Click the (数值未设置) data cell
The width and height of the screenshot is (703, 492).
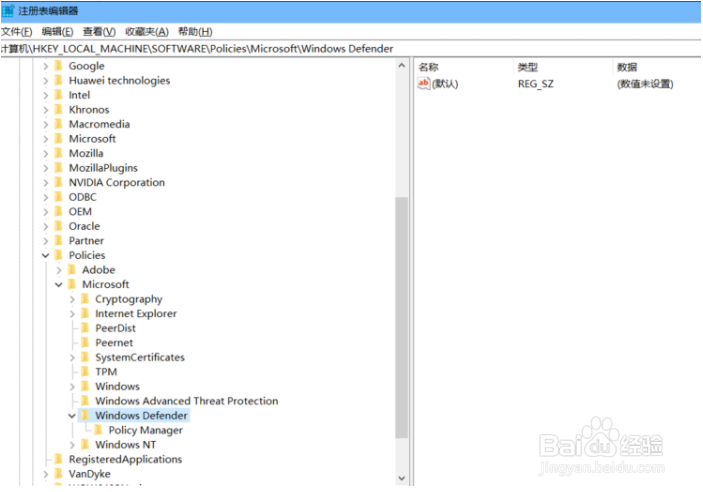(x=645, y=84)
